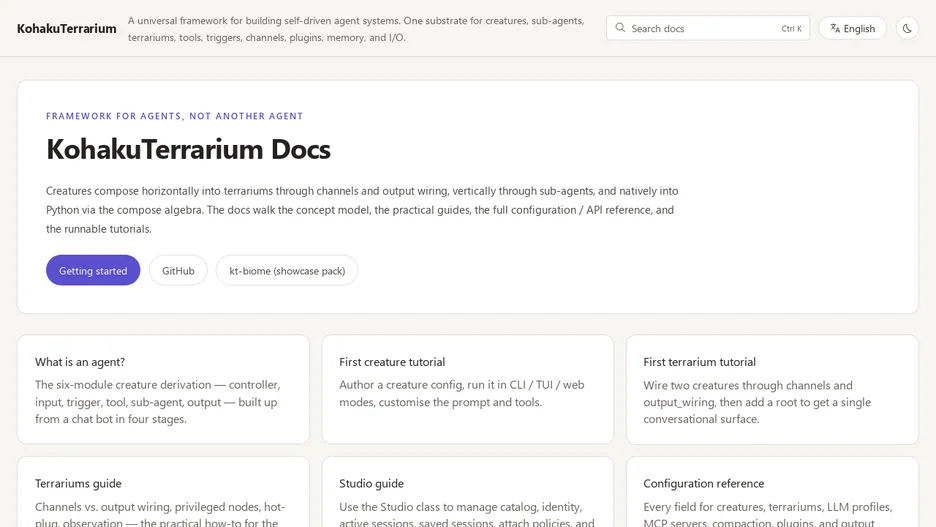Open the GitHub link button
Screen dimensions: 936x527
(178, 270)
